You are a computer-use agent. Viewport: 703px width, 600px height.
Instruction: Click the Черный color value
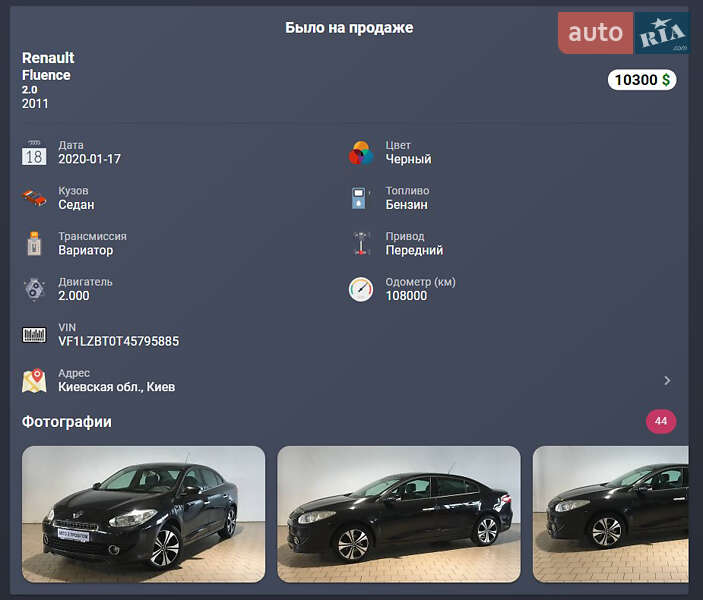click(408, 159)
